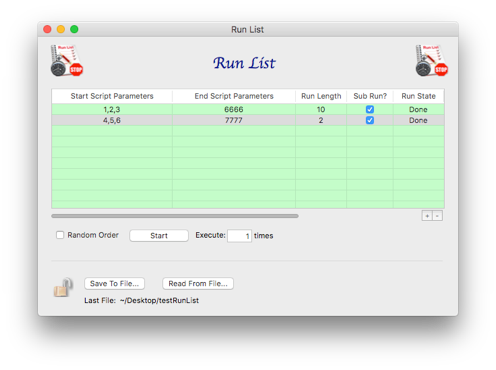Focus the Execute times input field

239,236
